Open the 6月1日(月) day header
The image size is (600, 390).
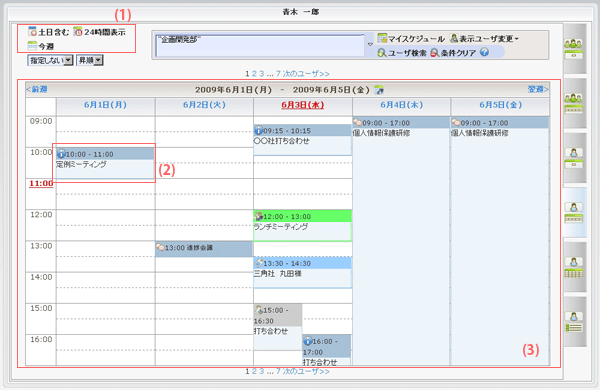[x=105, y=105]
